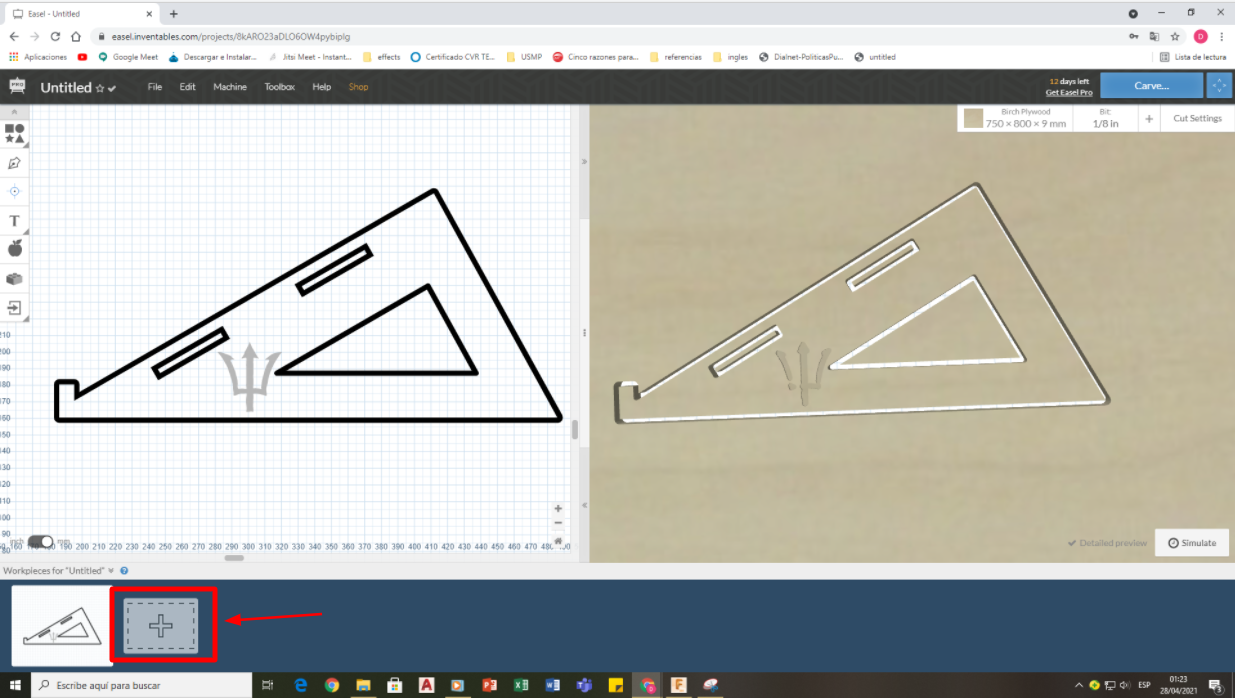Add a new workpiece with plus tile
Image resolution: width=1235 pixels, height=698 pixels.
pyautogui.click(x=161, y=626)
